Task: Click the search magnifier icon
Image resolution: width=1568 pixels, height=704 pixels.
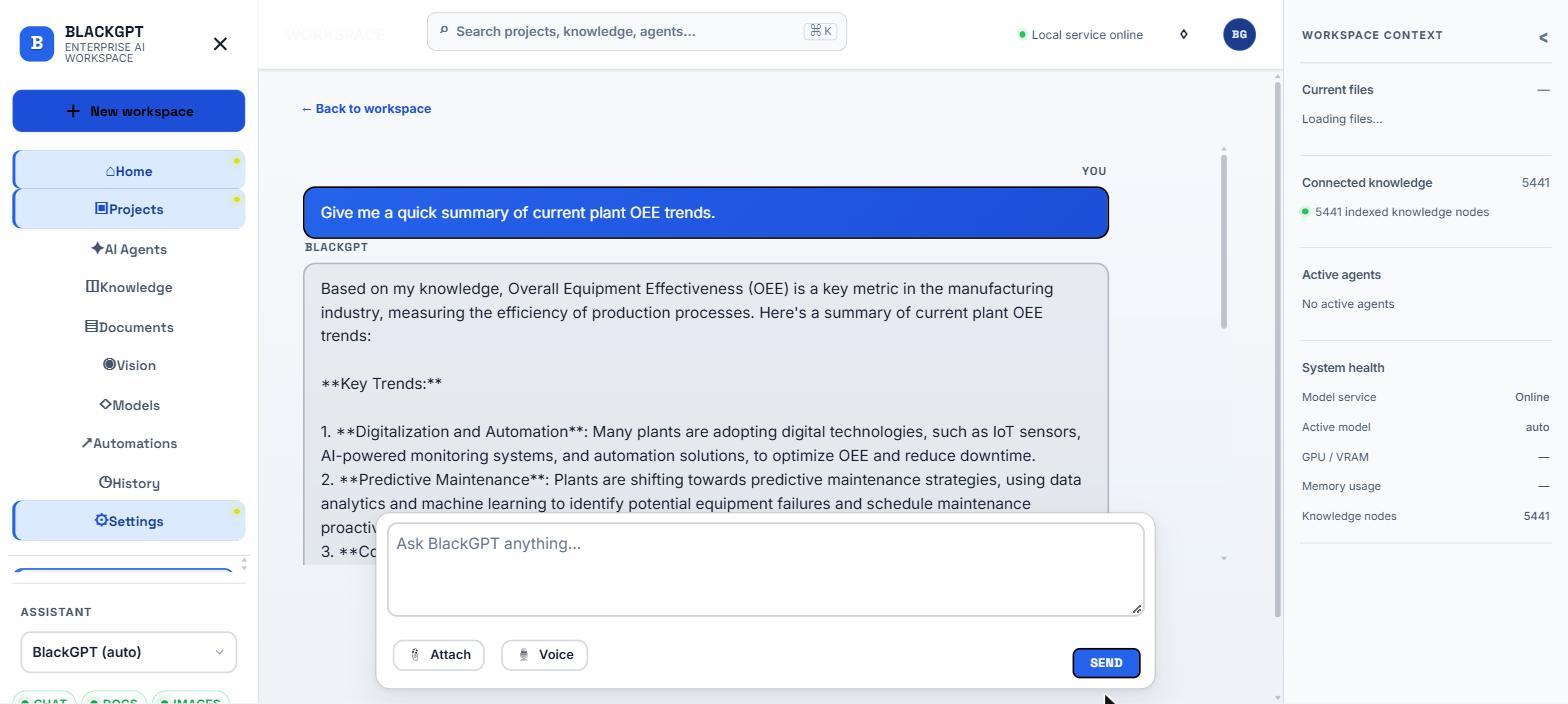Action: point(444,31)
